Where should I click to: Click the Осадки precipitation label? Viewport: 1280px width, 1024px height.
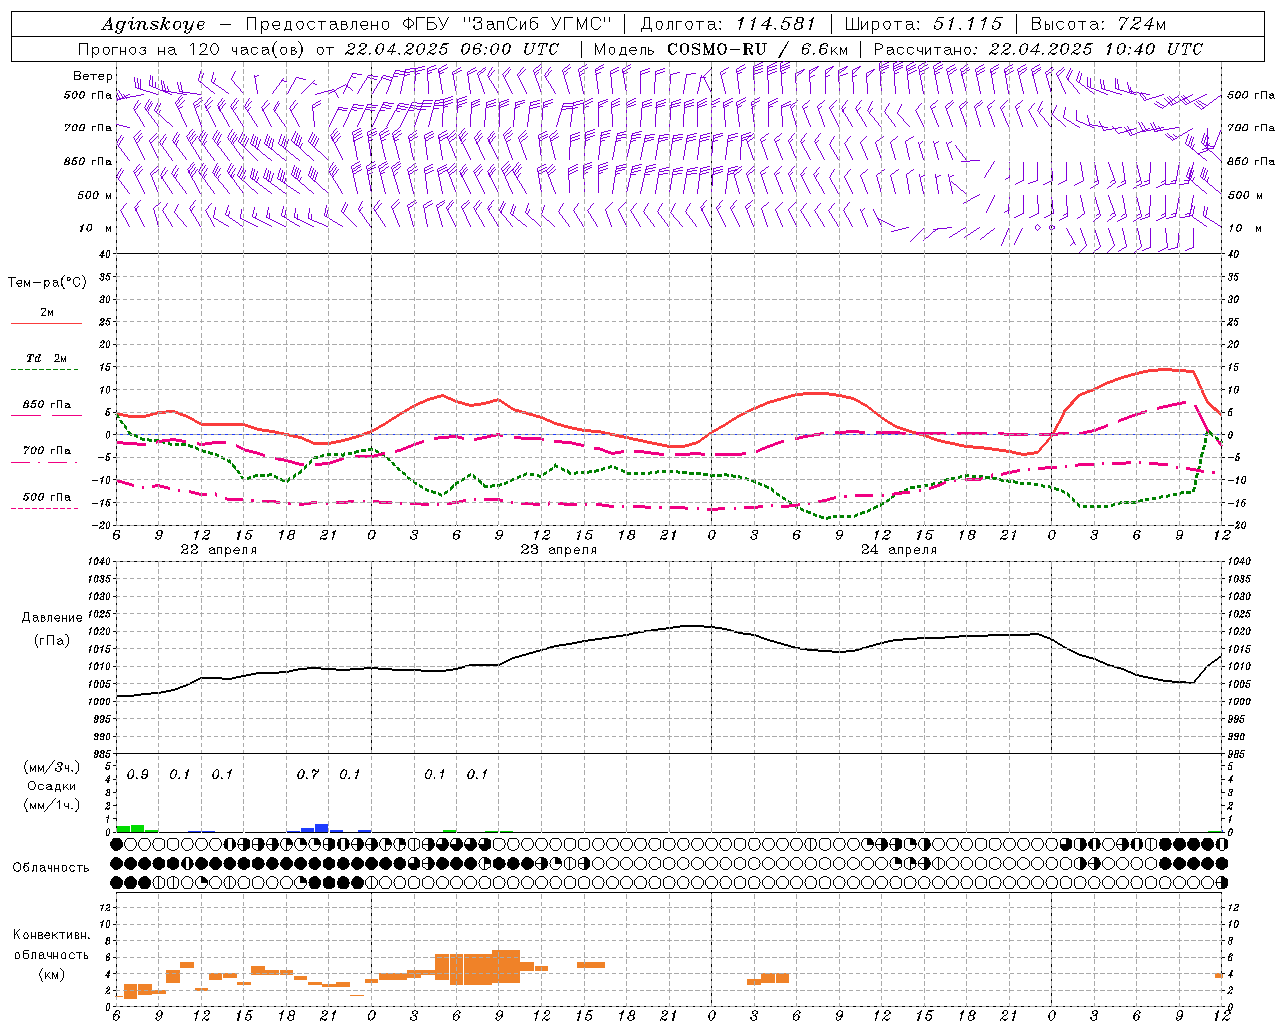[52, 786]
